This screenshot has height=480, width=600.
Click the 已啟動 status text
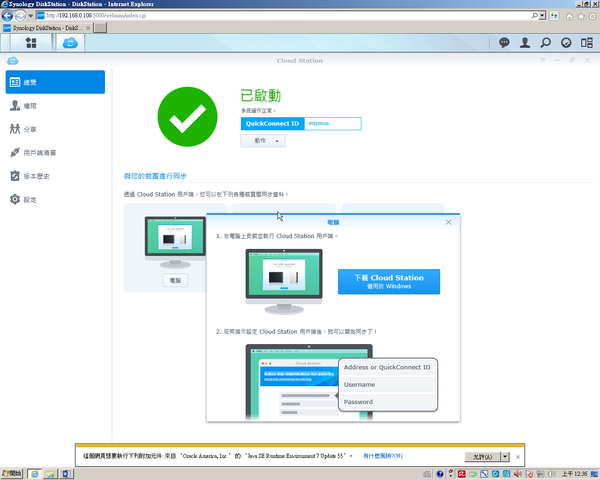click(261, 95)
